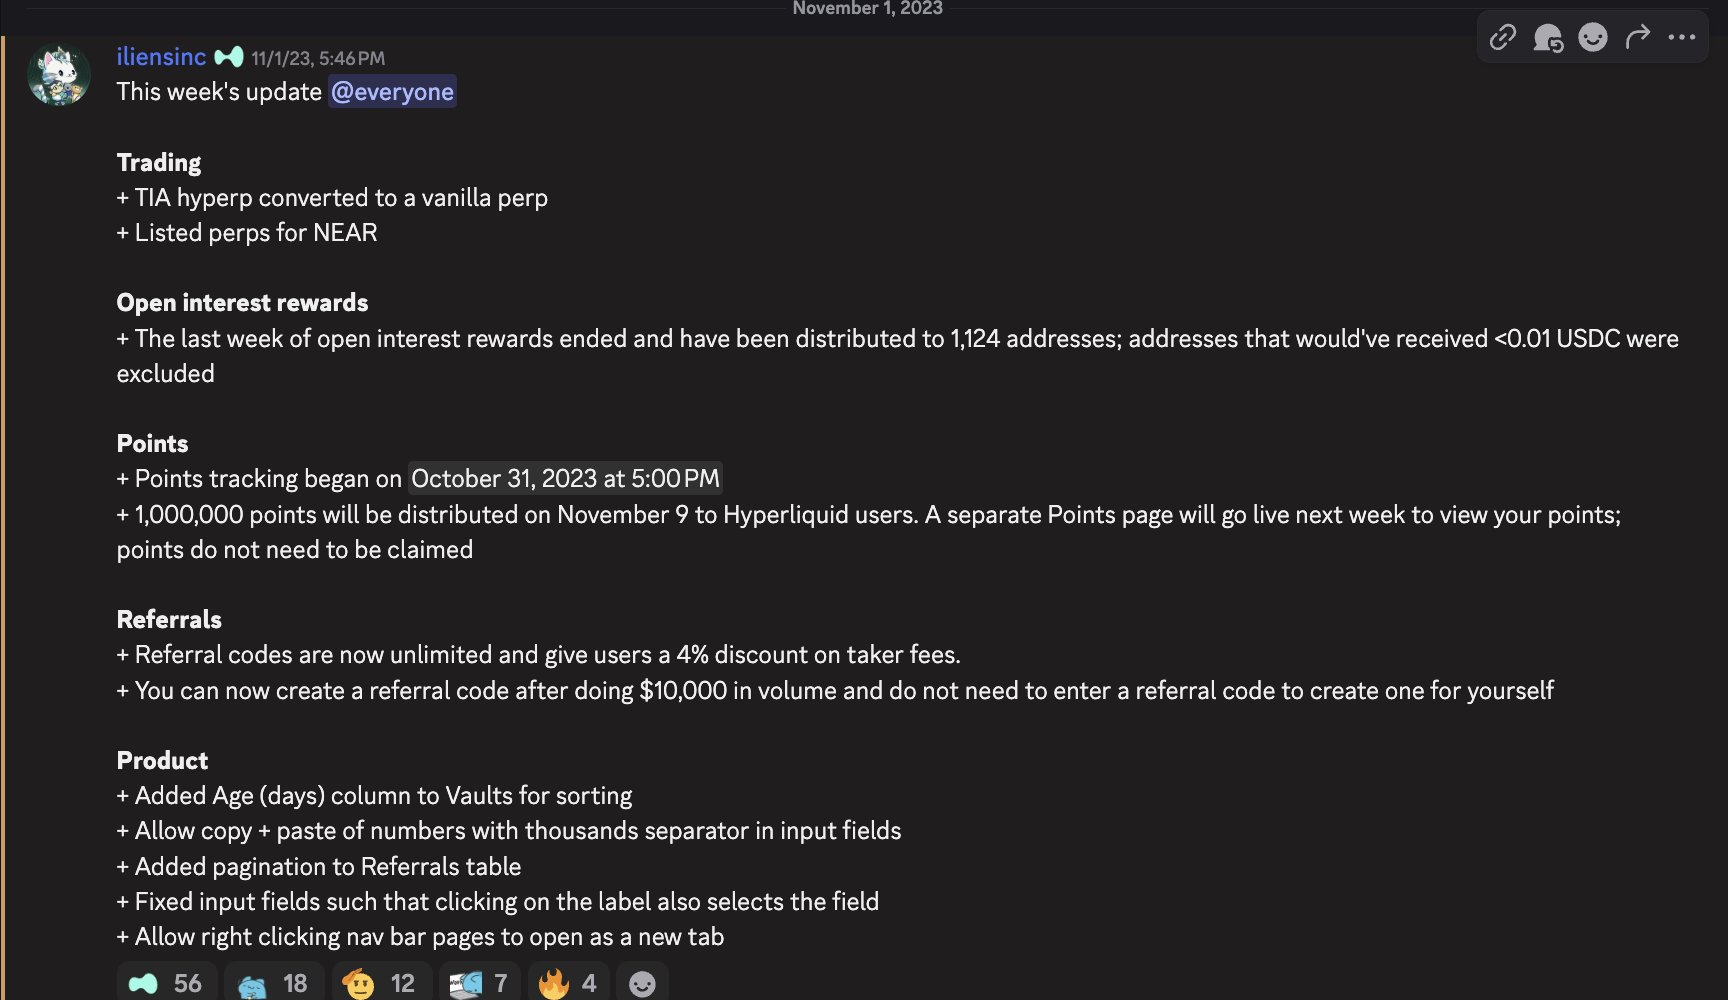The width and height of the screenshot is (1728, 1000).
Task: Click the November 1, 2023 date divider
Action: (866, 8)
